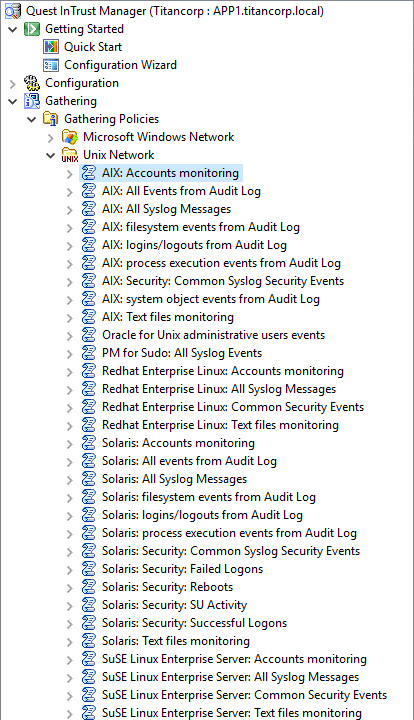The image size is (414, 720).
Task: Click the Gathering node icon
Action: pyautogui.click(x=32, y=101)
